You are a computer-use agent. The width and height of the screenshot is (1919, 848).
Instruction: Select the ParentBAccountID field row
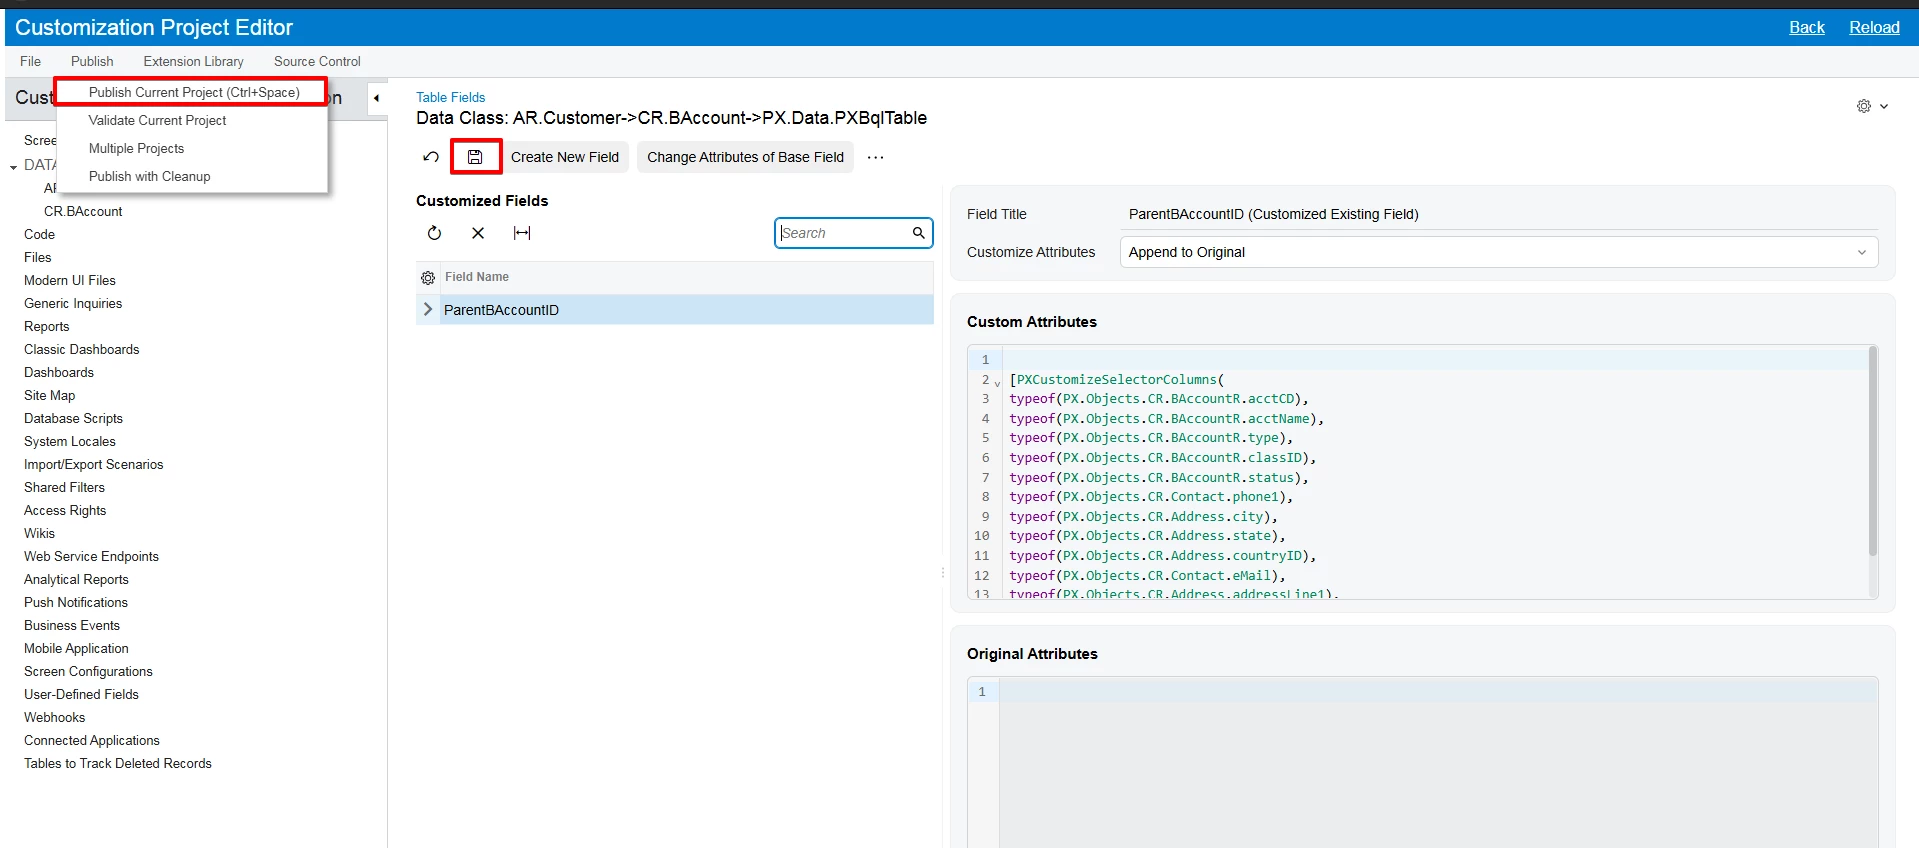(675, 310)
